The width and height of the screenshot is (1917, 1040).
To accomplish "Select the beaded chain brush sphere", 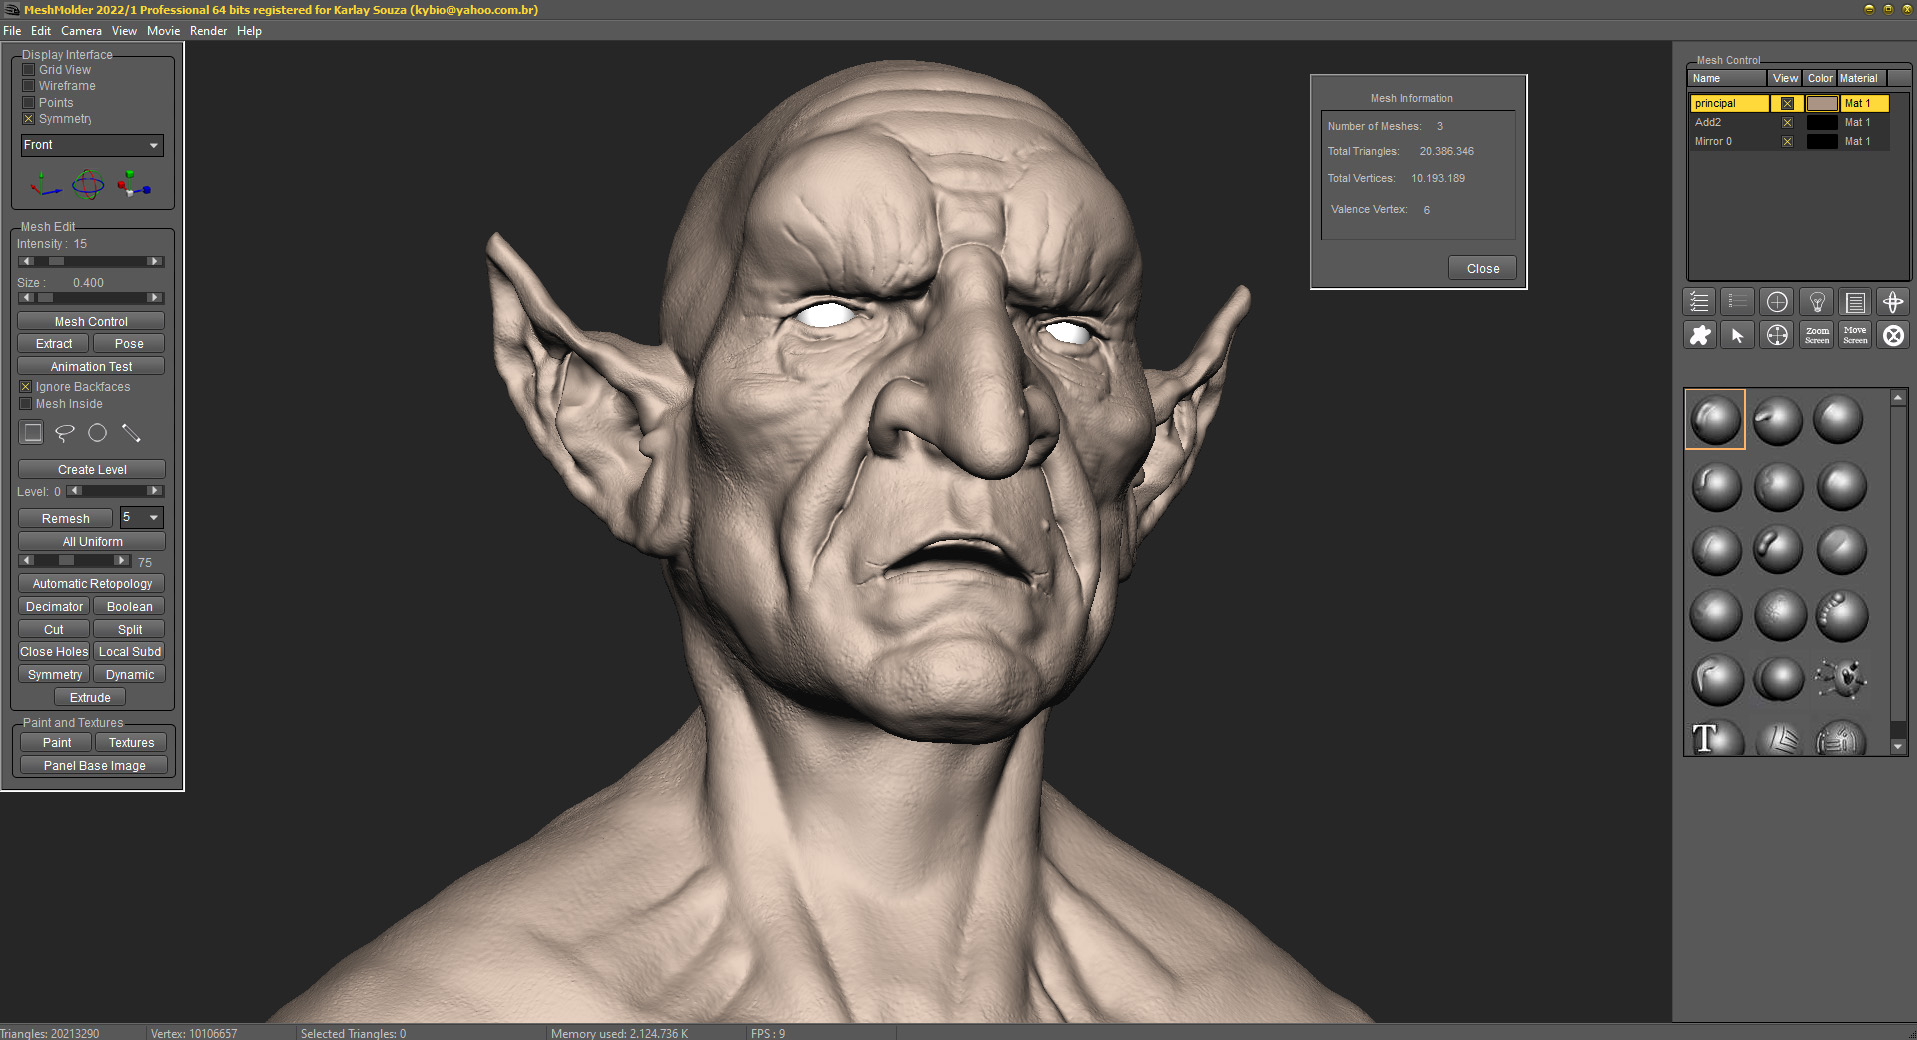I will tap(1841, 614).
